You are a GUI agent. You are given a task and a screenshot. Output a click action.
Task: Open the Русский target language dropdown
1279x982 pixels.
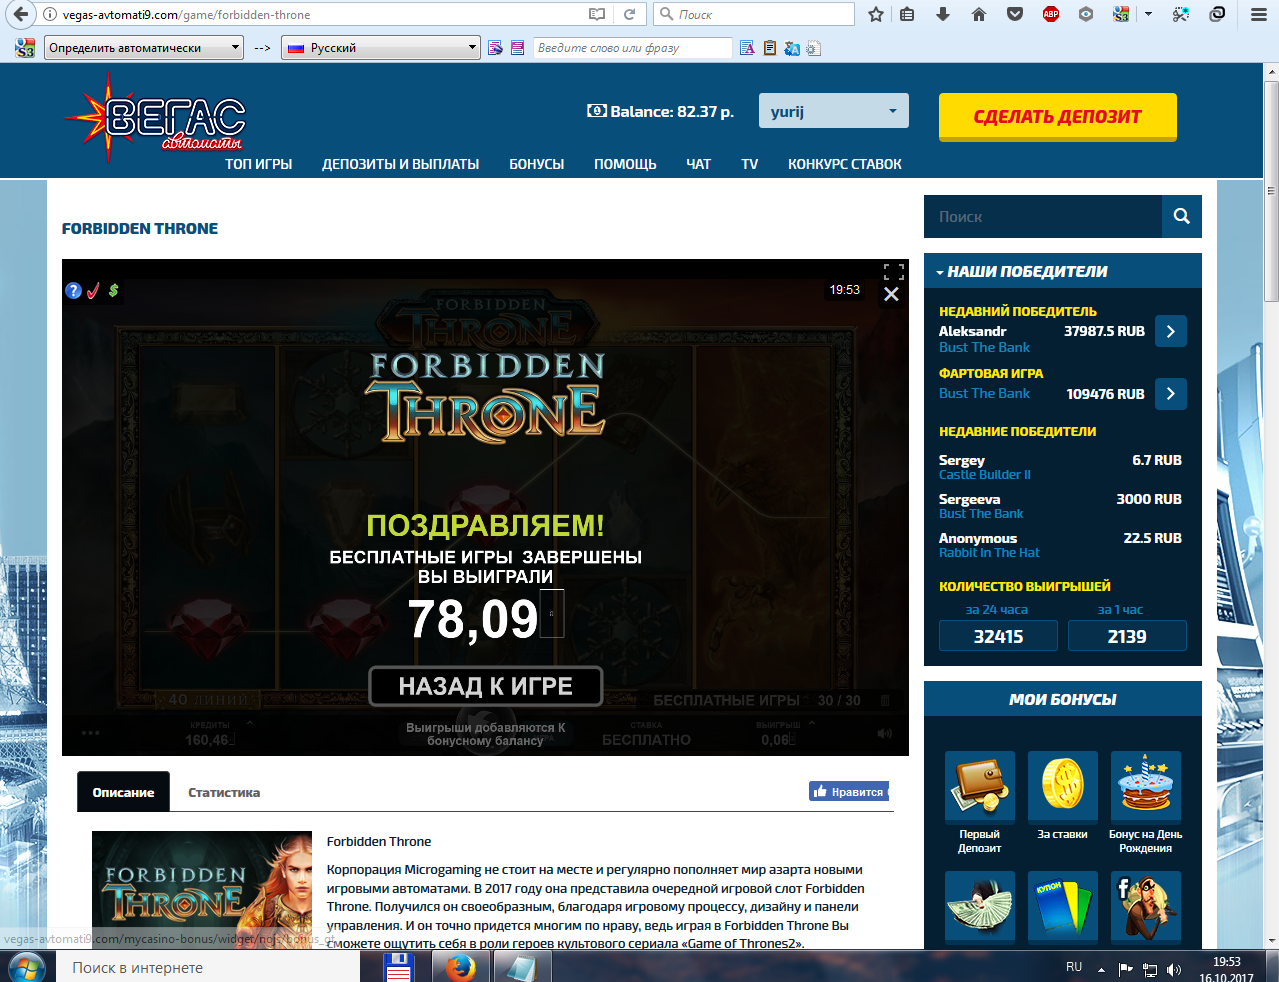[x=380, y=47]
